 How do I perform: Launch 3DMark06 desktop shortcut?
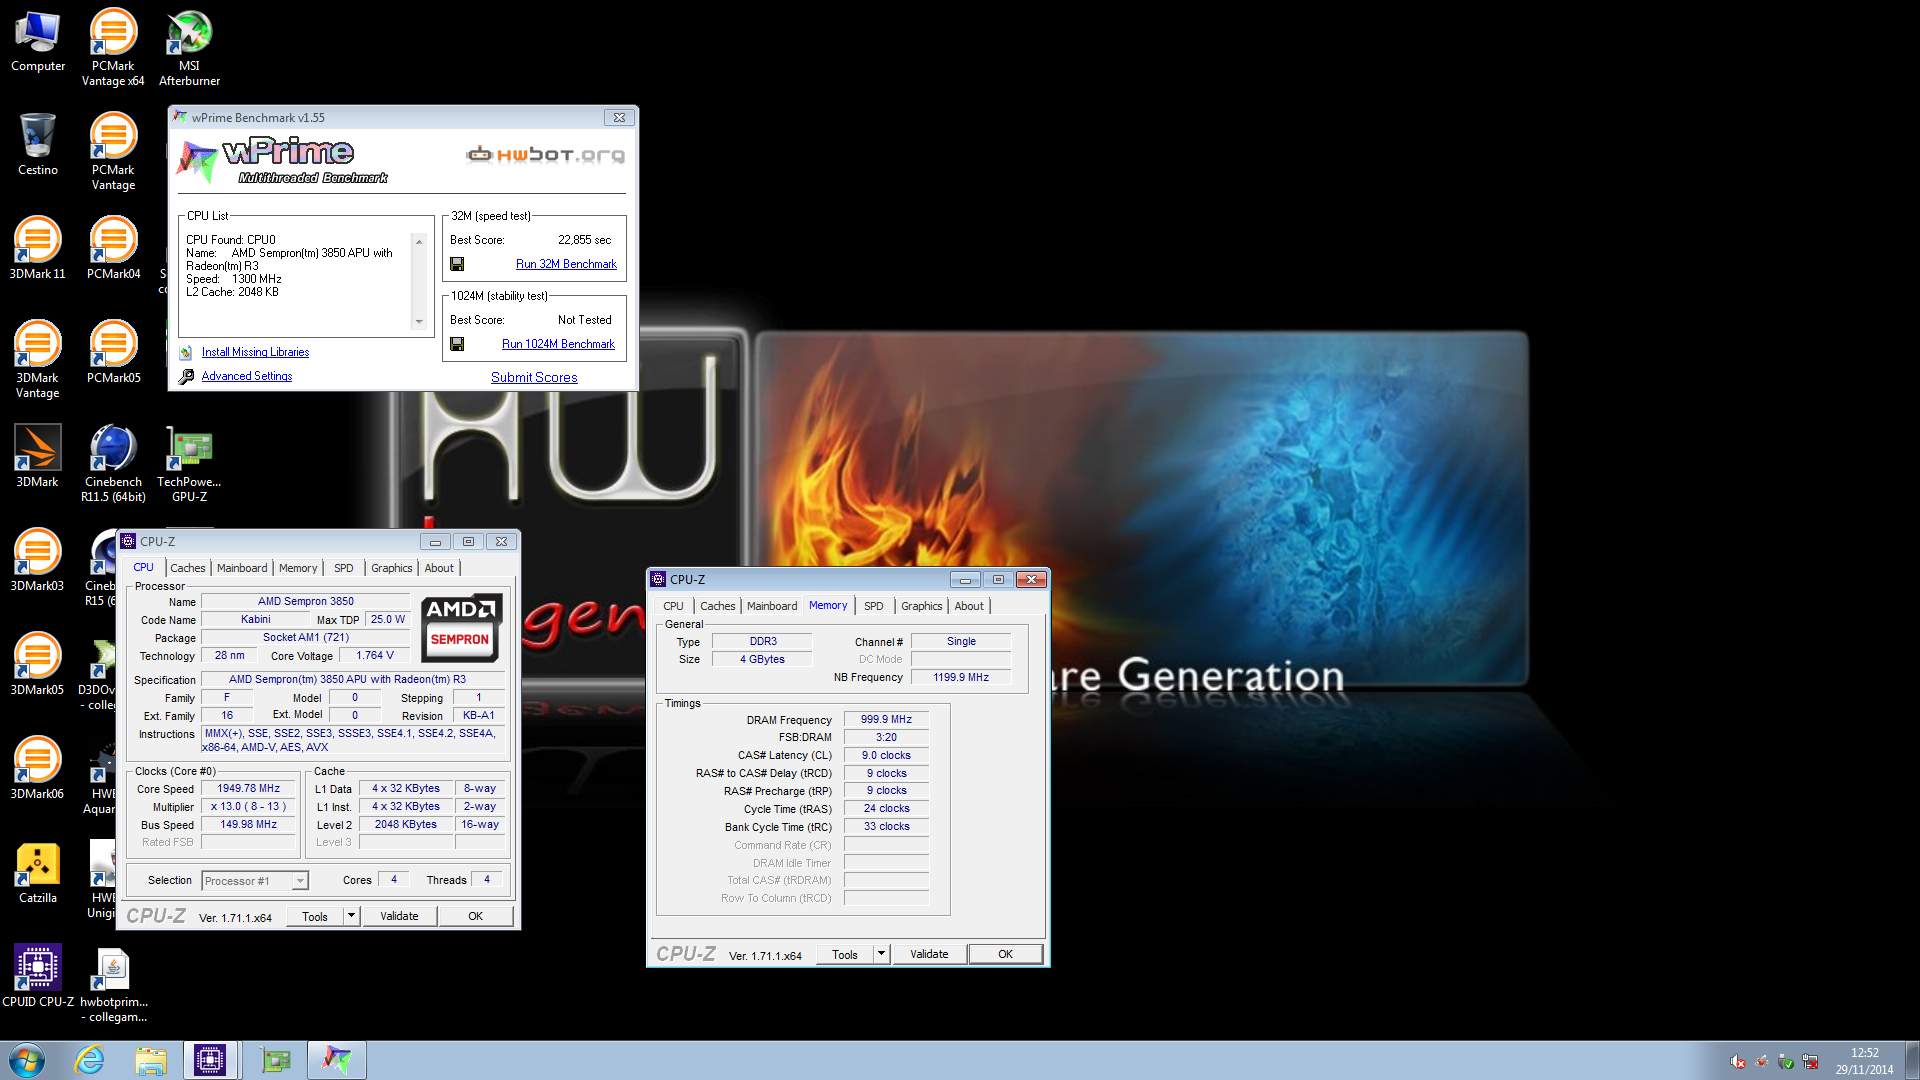[x=38, y=768]
